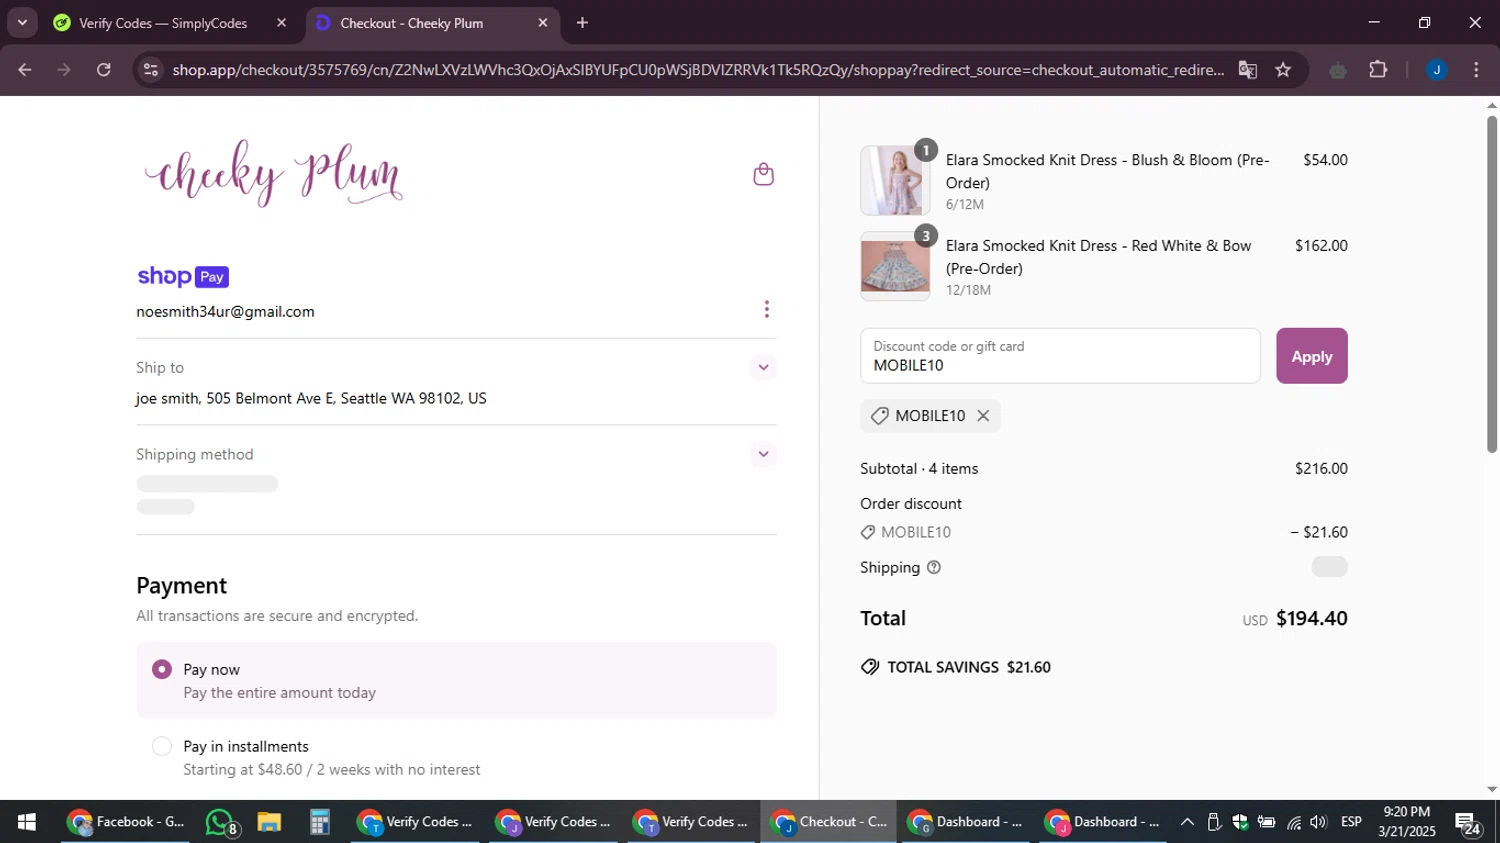This screenshot has width=1500, height=843.
Task: Open volume control in system tray
Action: coord(1319,822)
